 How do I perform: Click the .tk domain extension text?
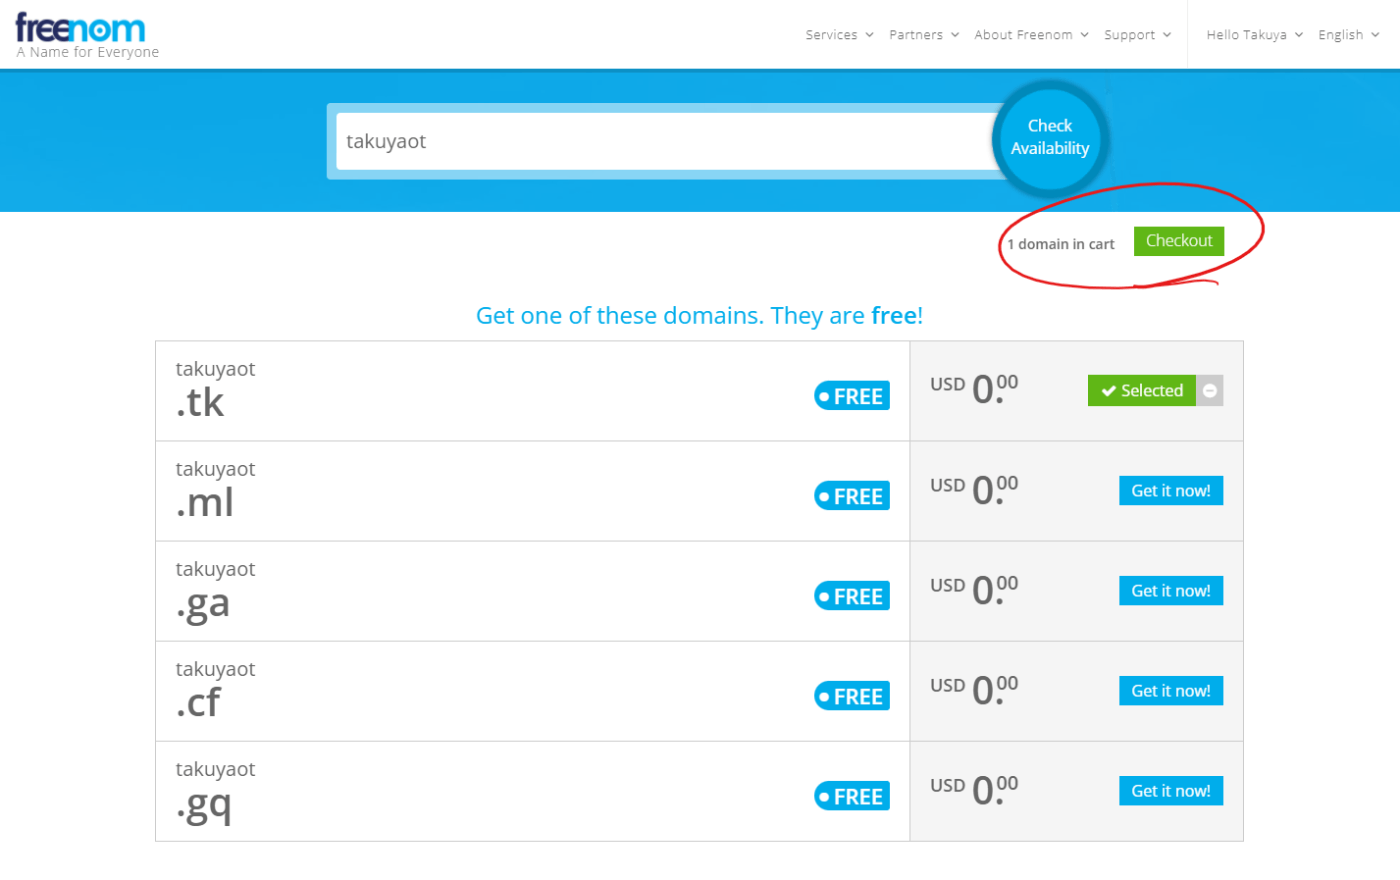[x=200, y=402]
